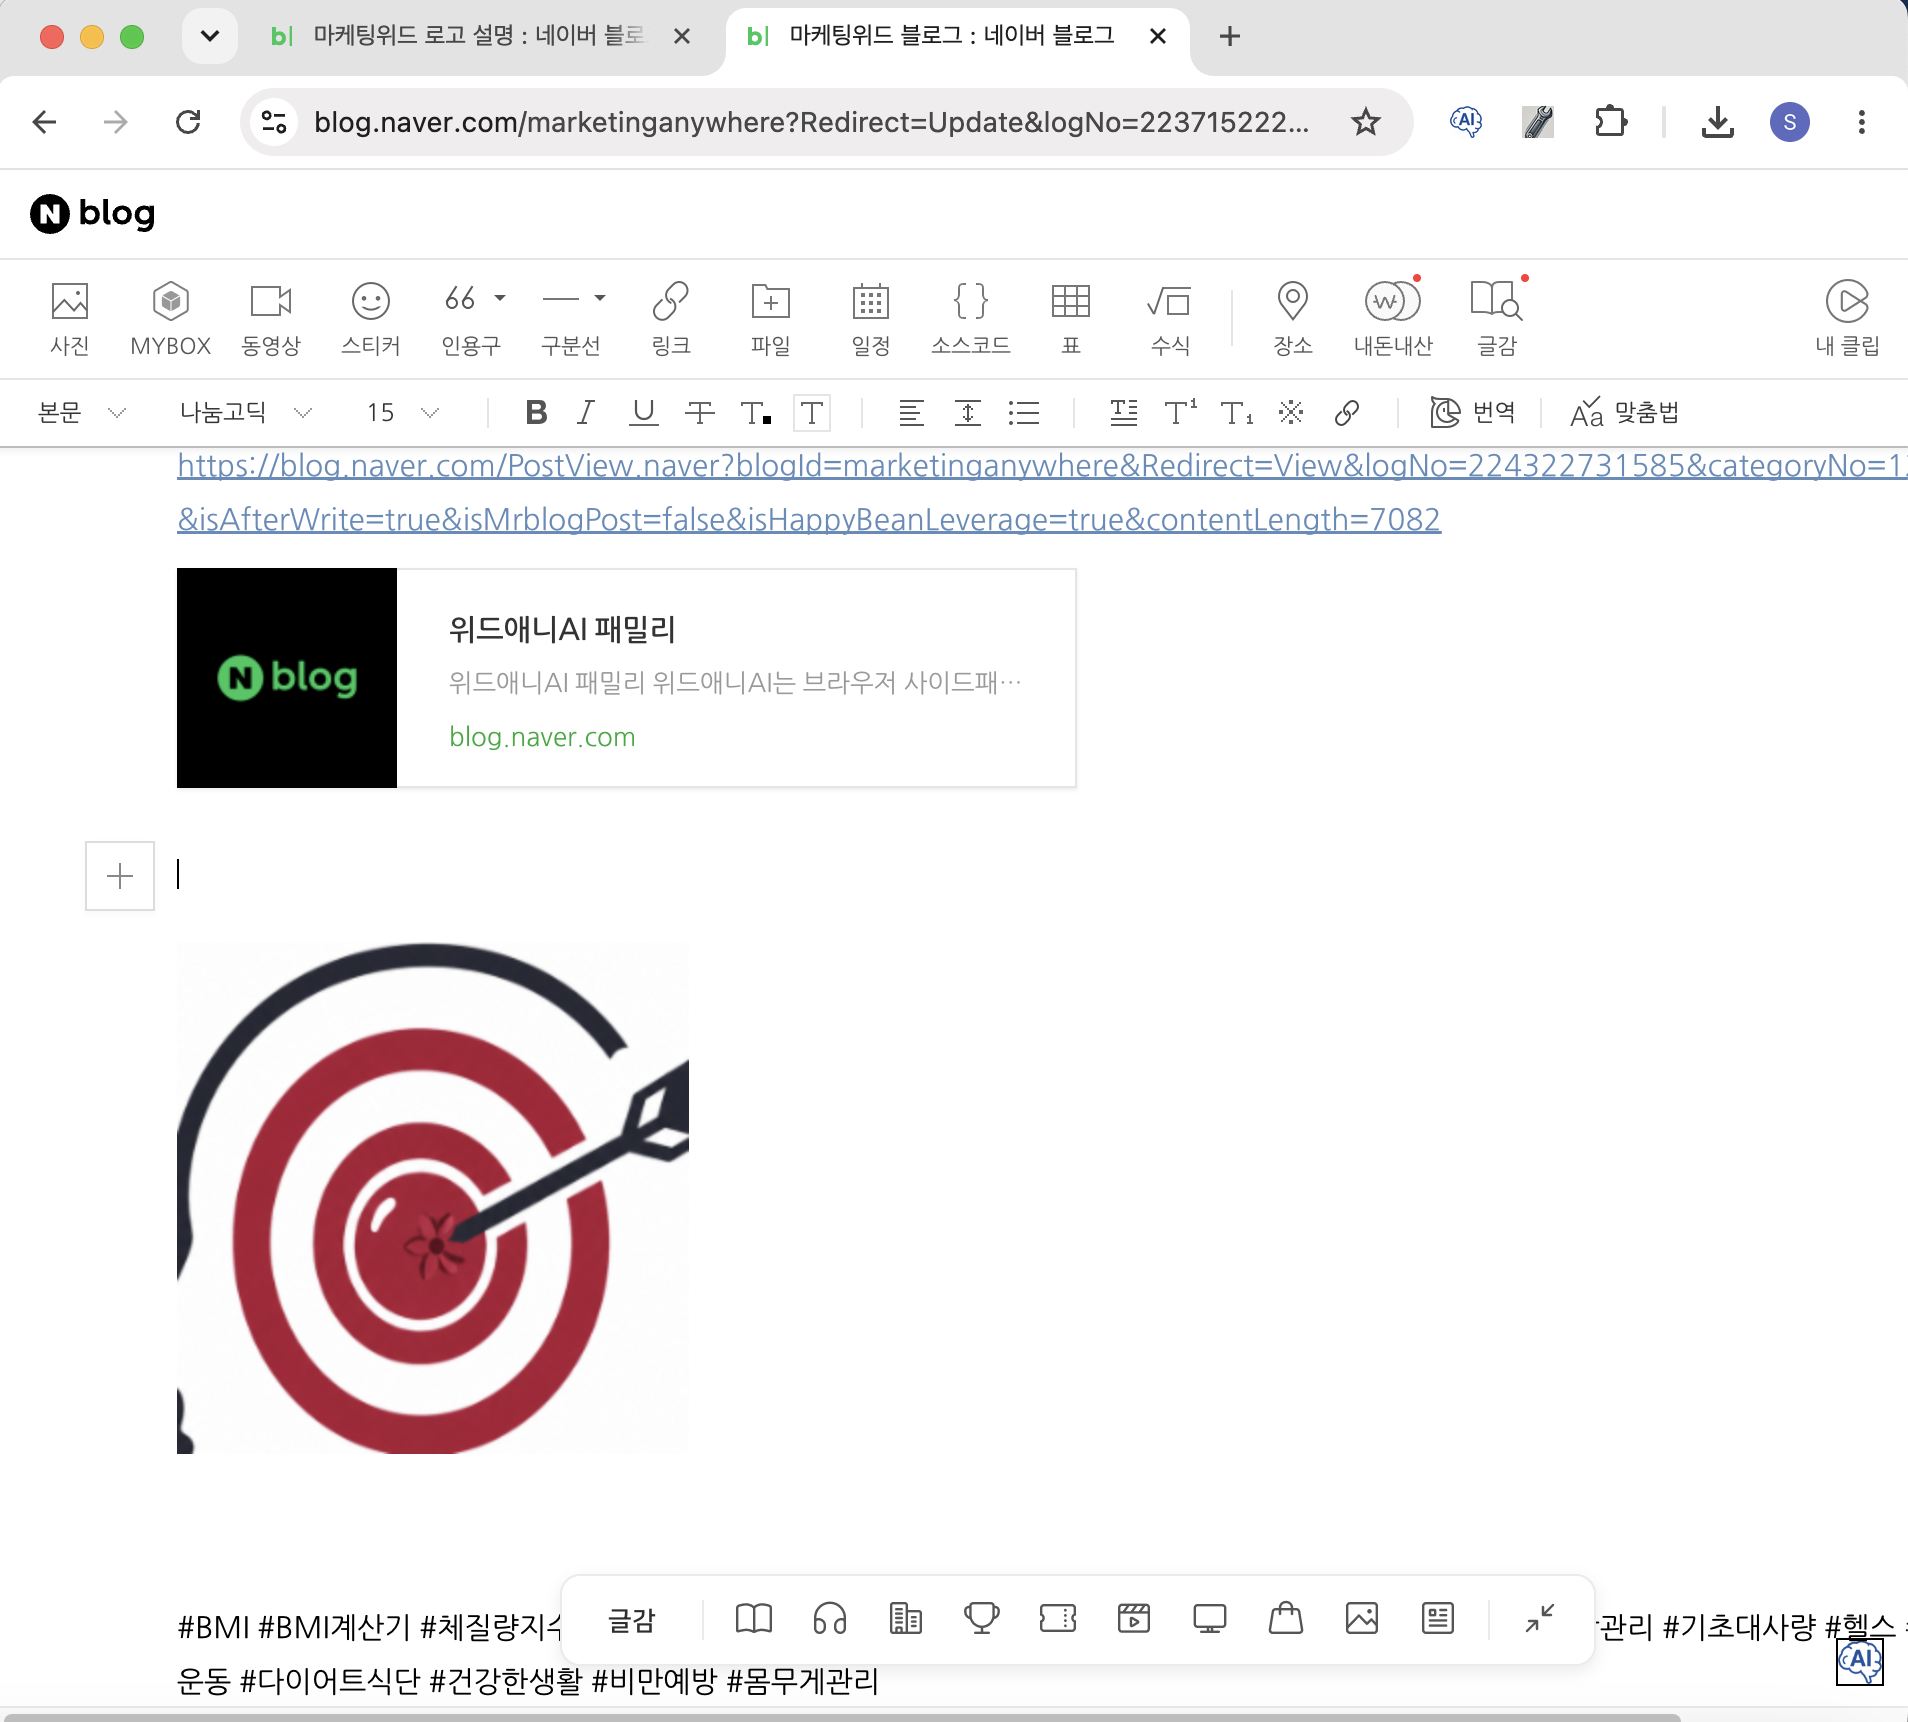Open TV category in 글감 bar
This screenshot has height=1722, width=1908.
click(1210, 1618)
